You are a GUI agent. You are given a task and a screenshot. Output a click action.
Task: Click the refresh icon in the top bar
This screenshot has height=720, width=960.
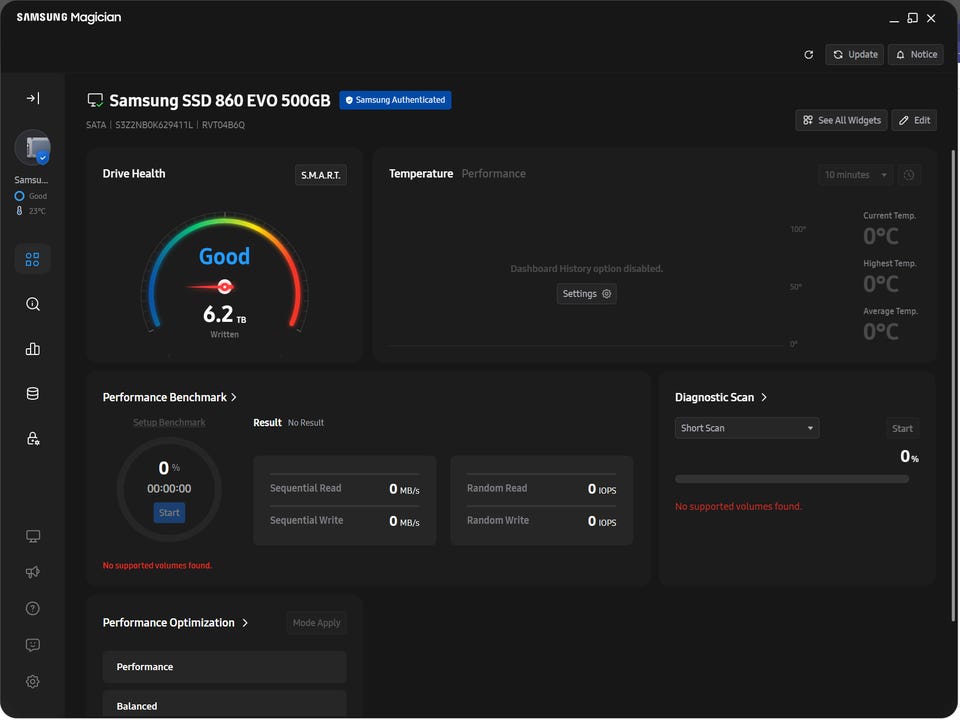pos(809,54)
